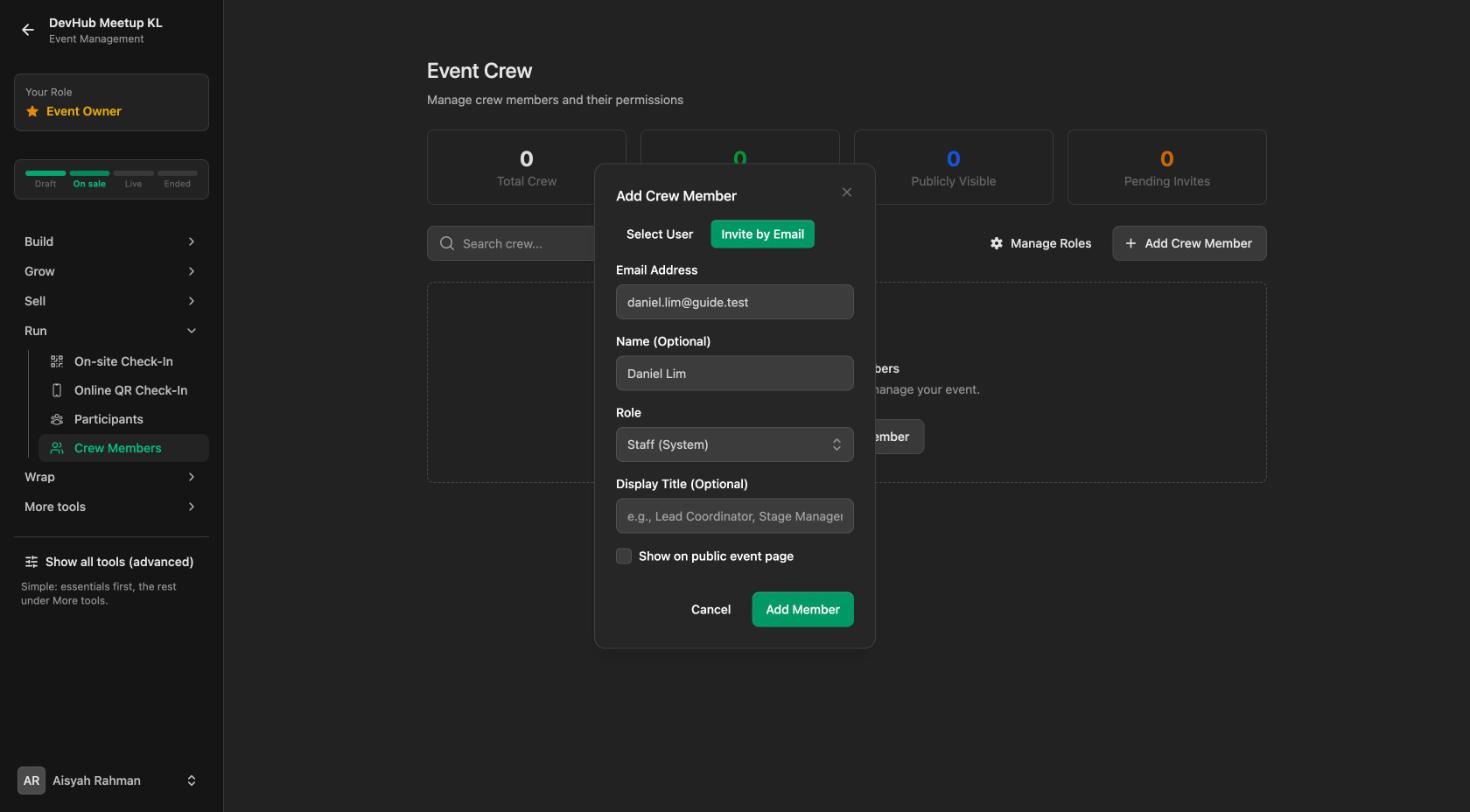Click the Online QR Check-In phone icon

[x=57, y=390]
